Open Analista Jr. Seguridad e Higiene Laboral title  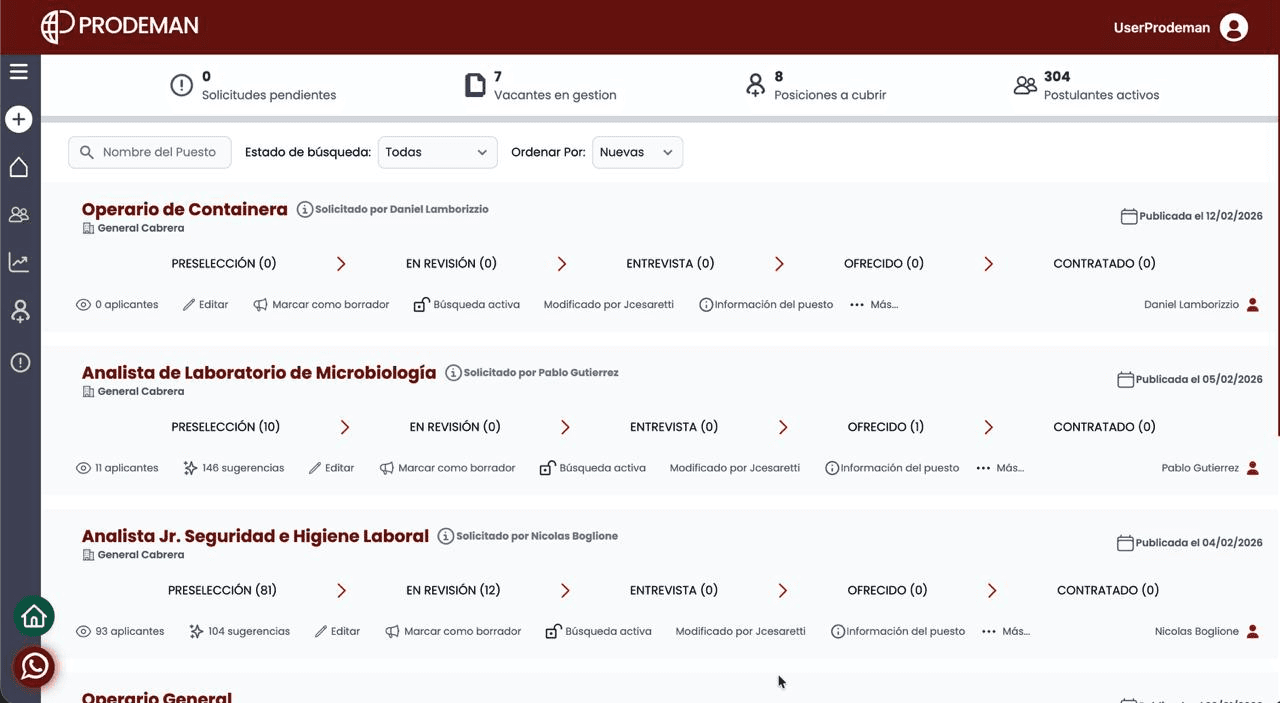pos(255,536)
